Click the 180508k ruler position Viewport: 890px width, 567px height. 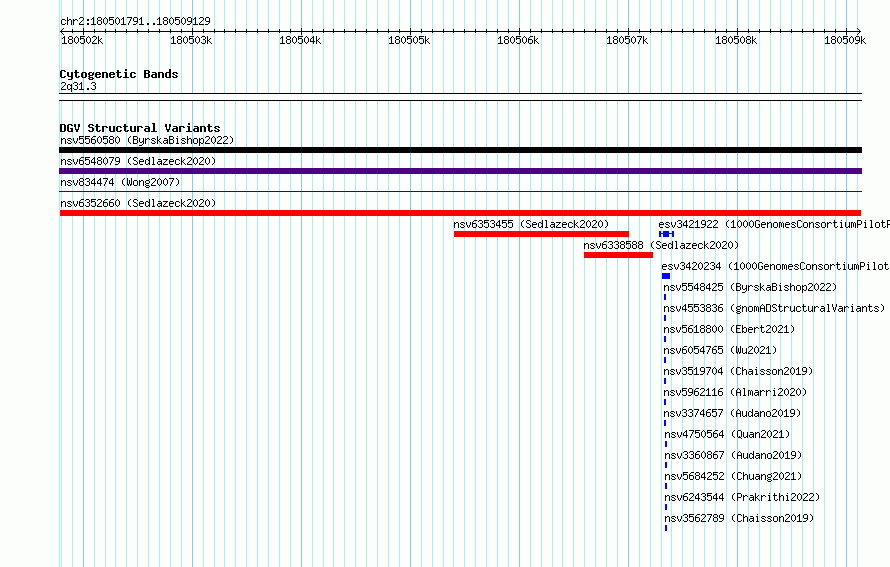(x=736, y=40)
